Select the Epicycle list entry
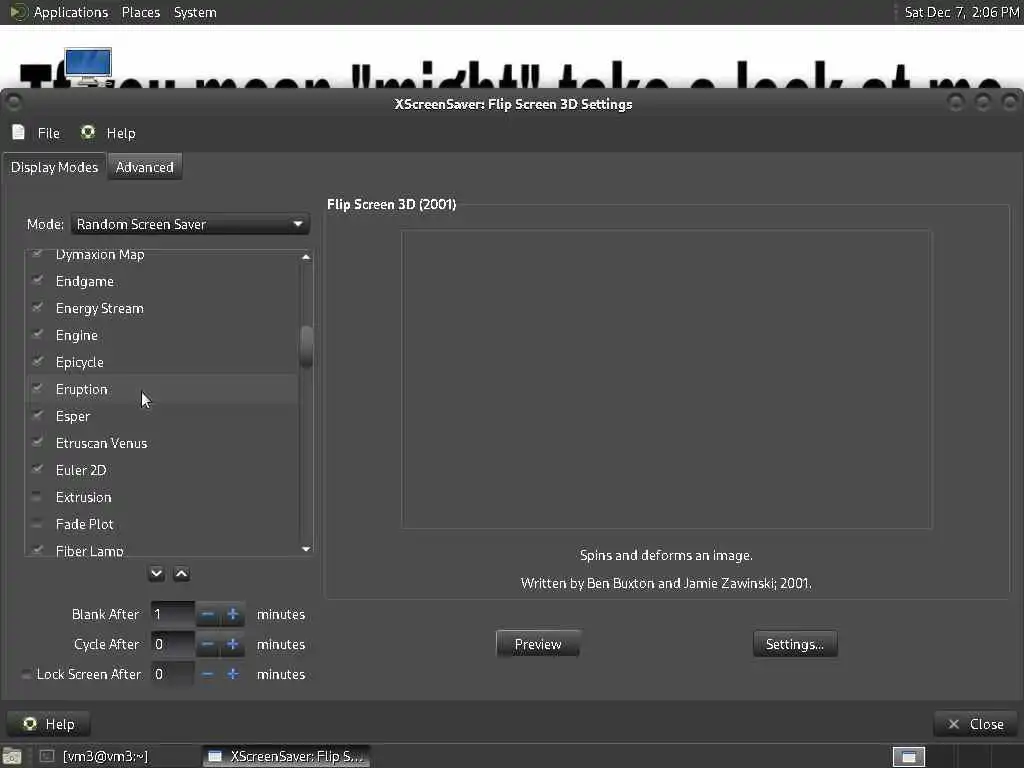Image resolution: width=1024 pixels, height=768 pixels. (163, 362)
